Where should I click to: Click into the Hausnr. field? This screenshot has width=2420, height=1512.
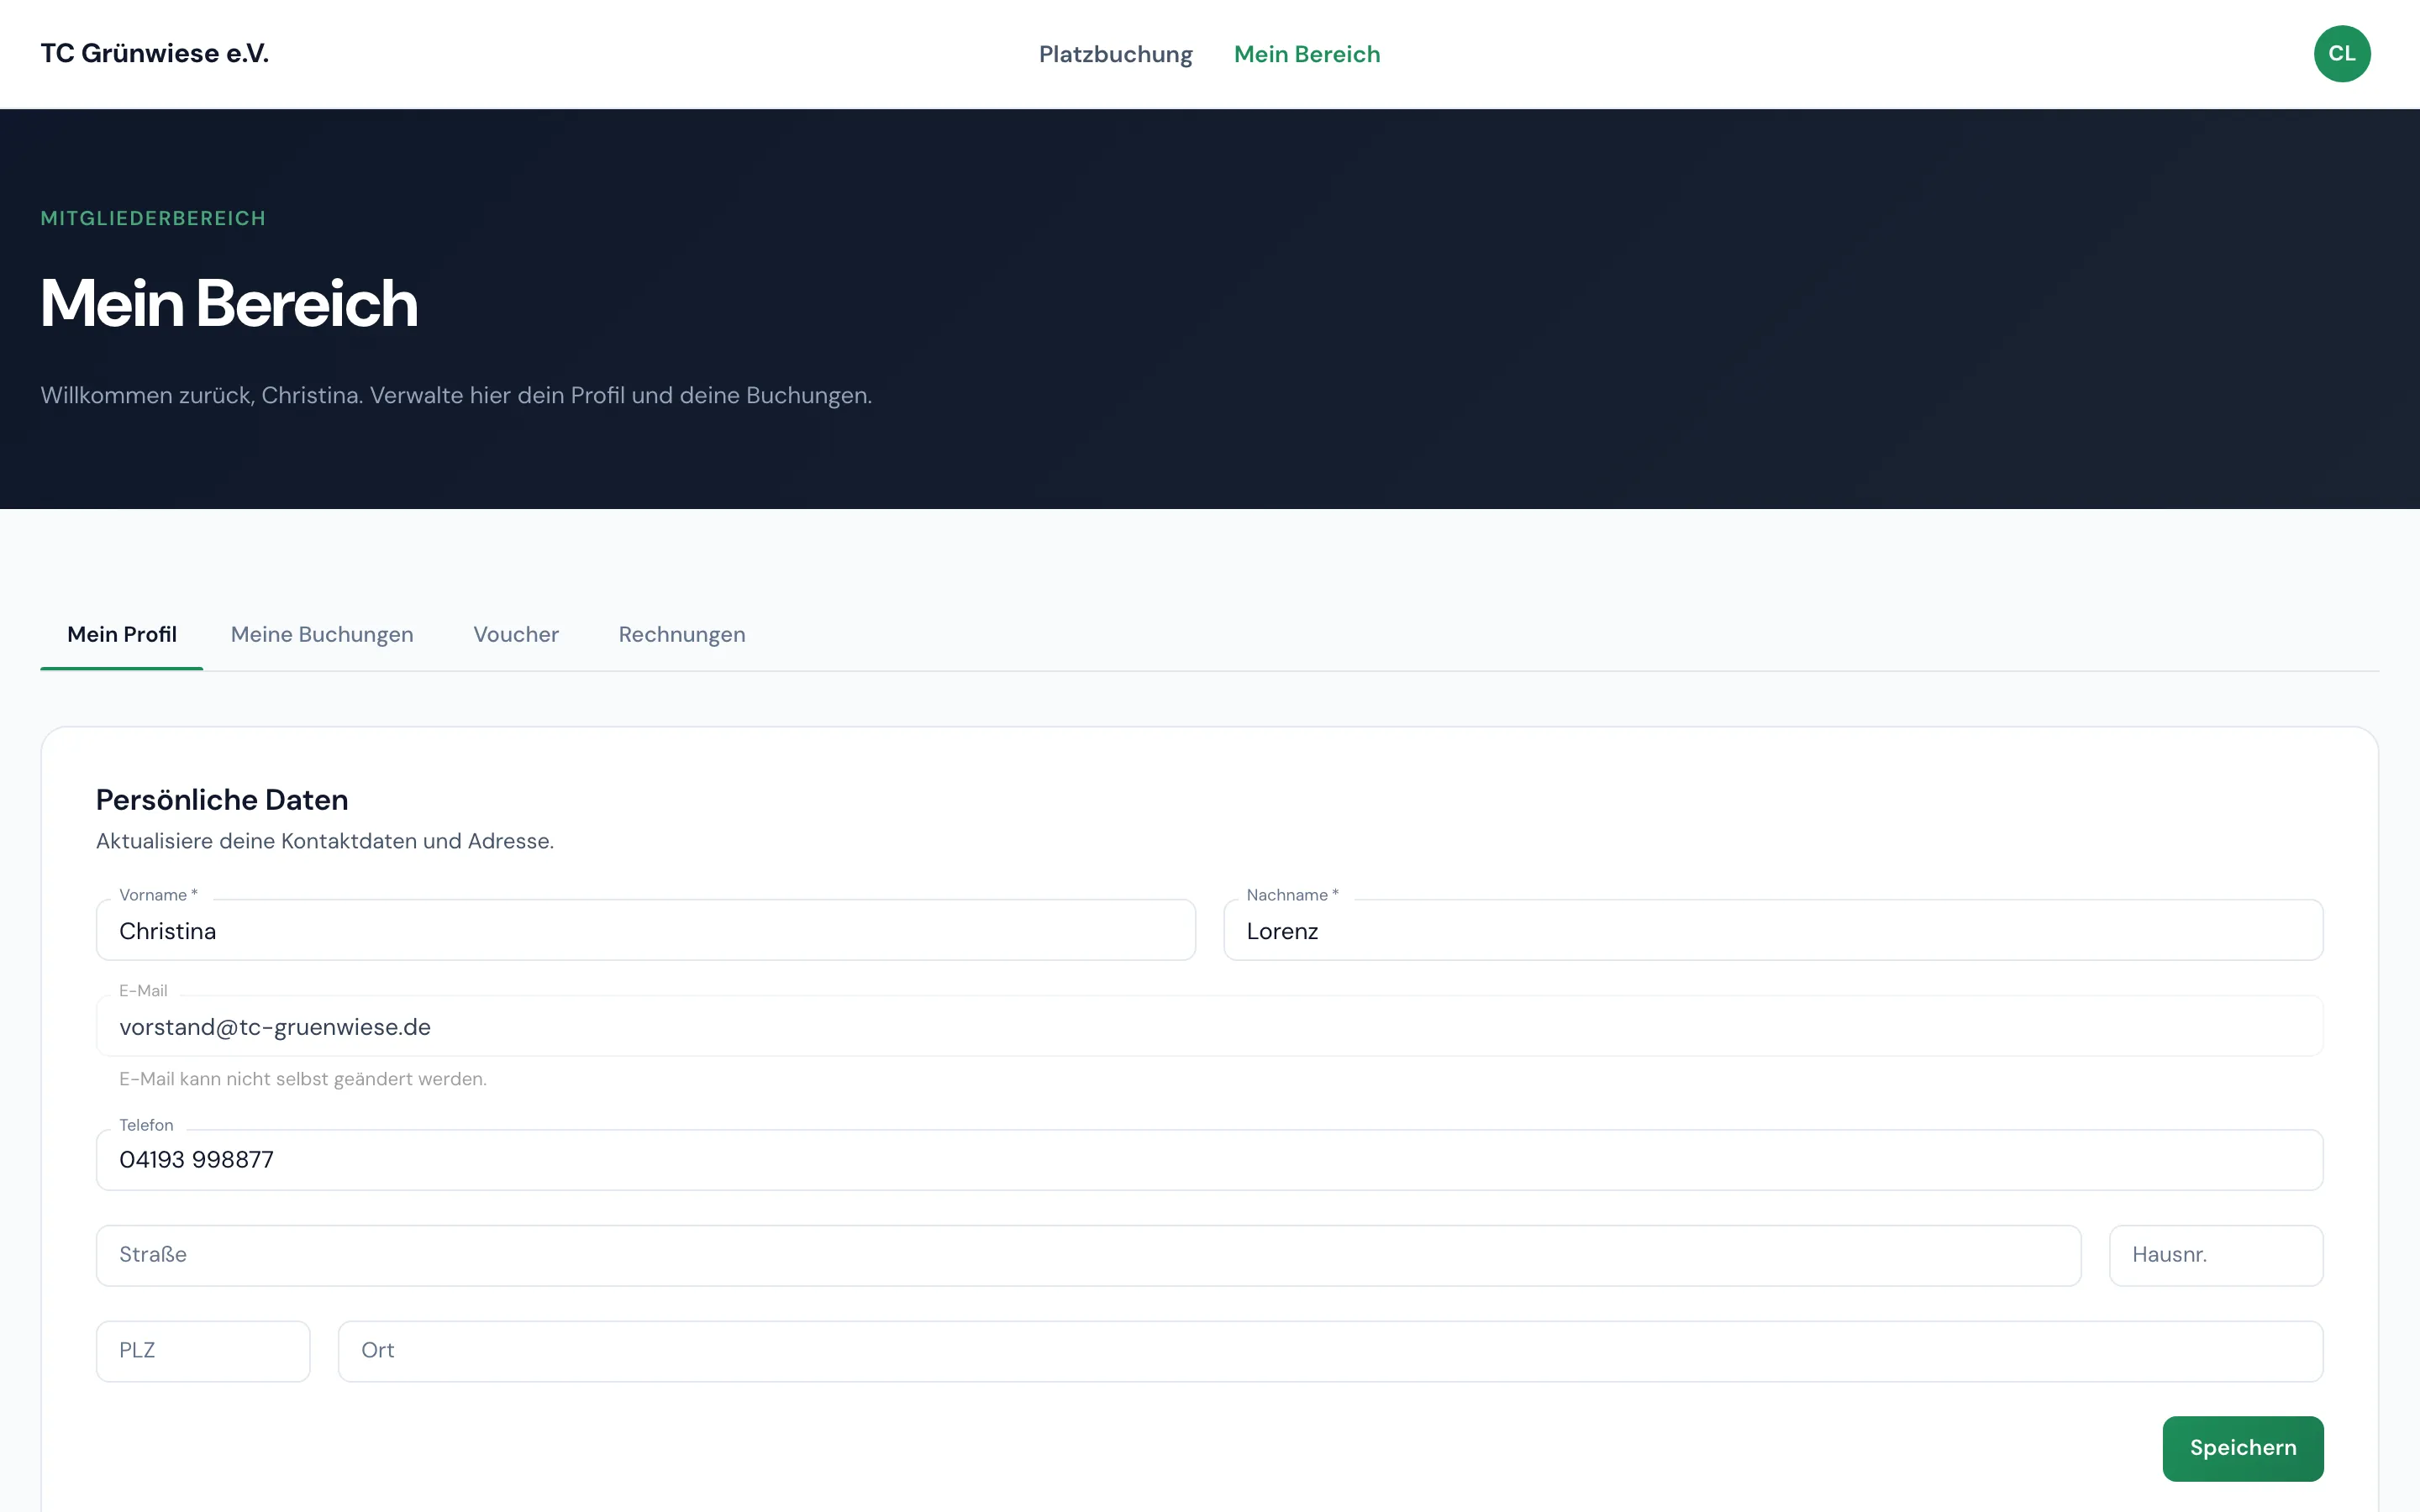2216,1255
